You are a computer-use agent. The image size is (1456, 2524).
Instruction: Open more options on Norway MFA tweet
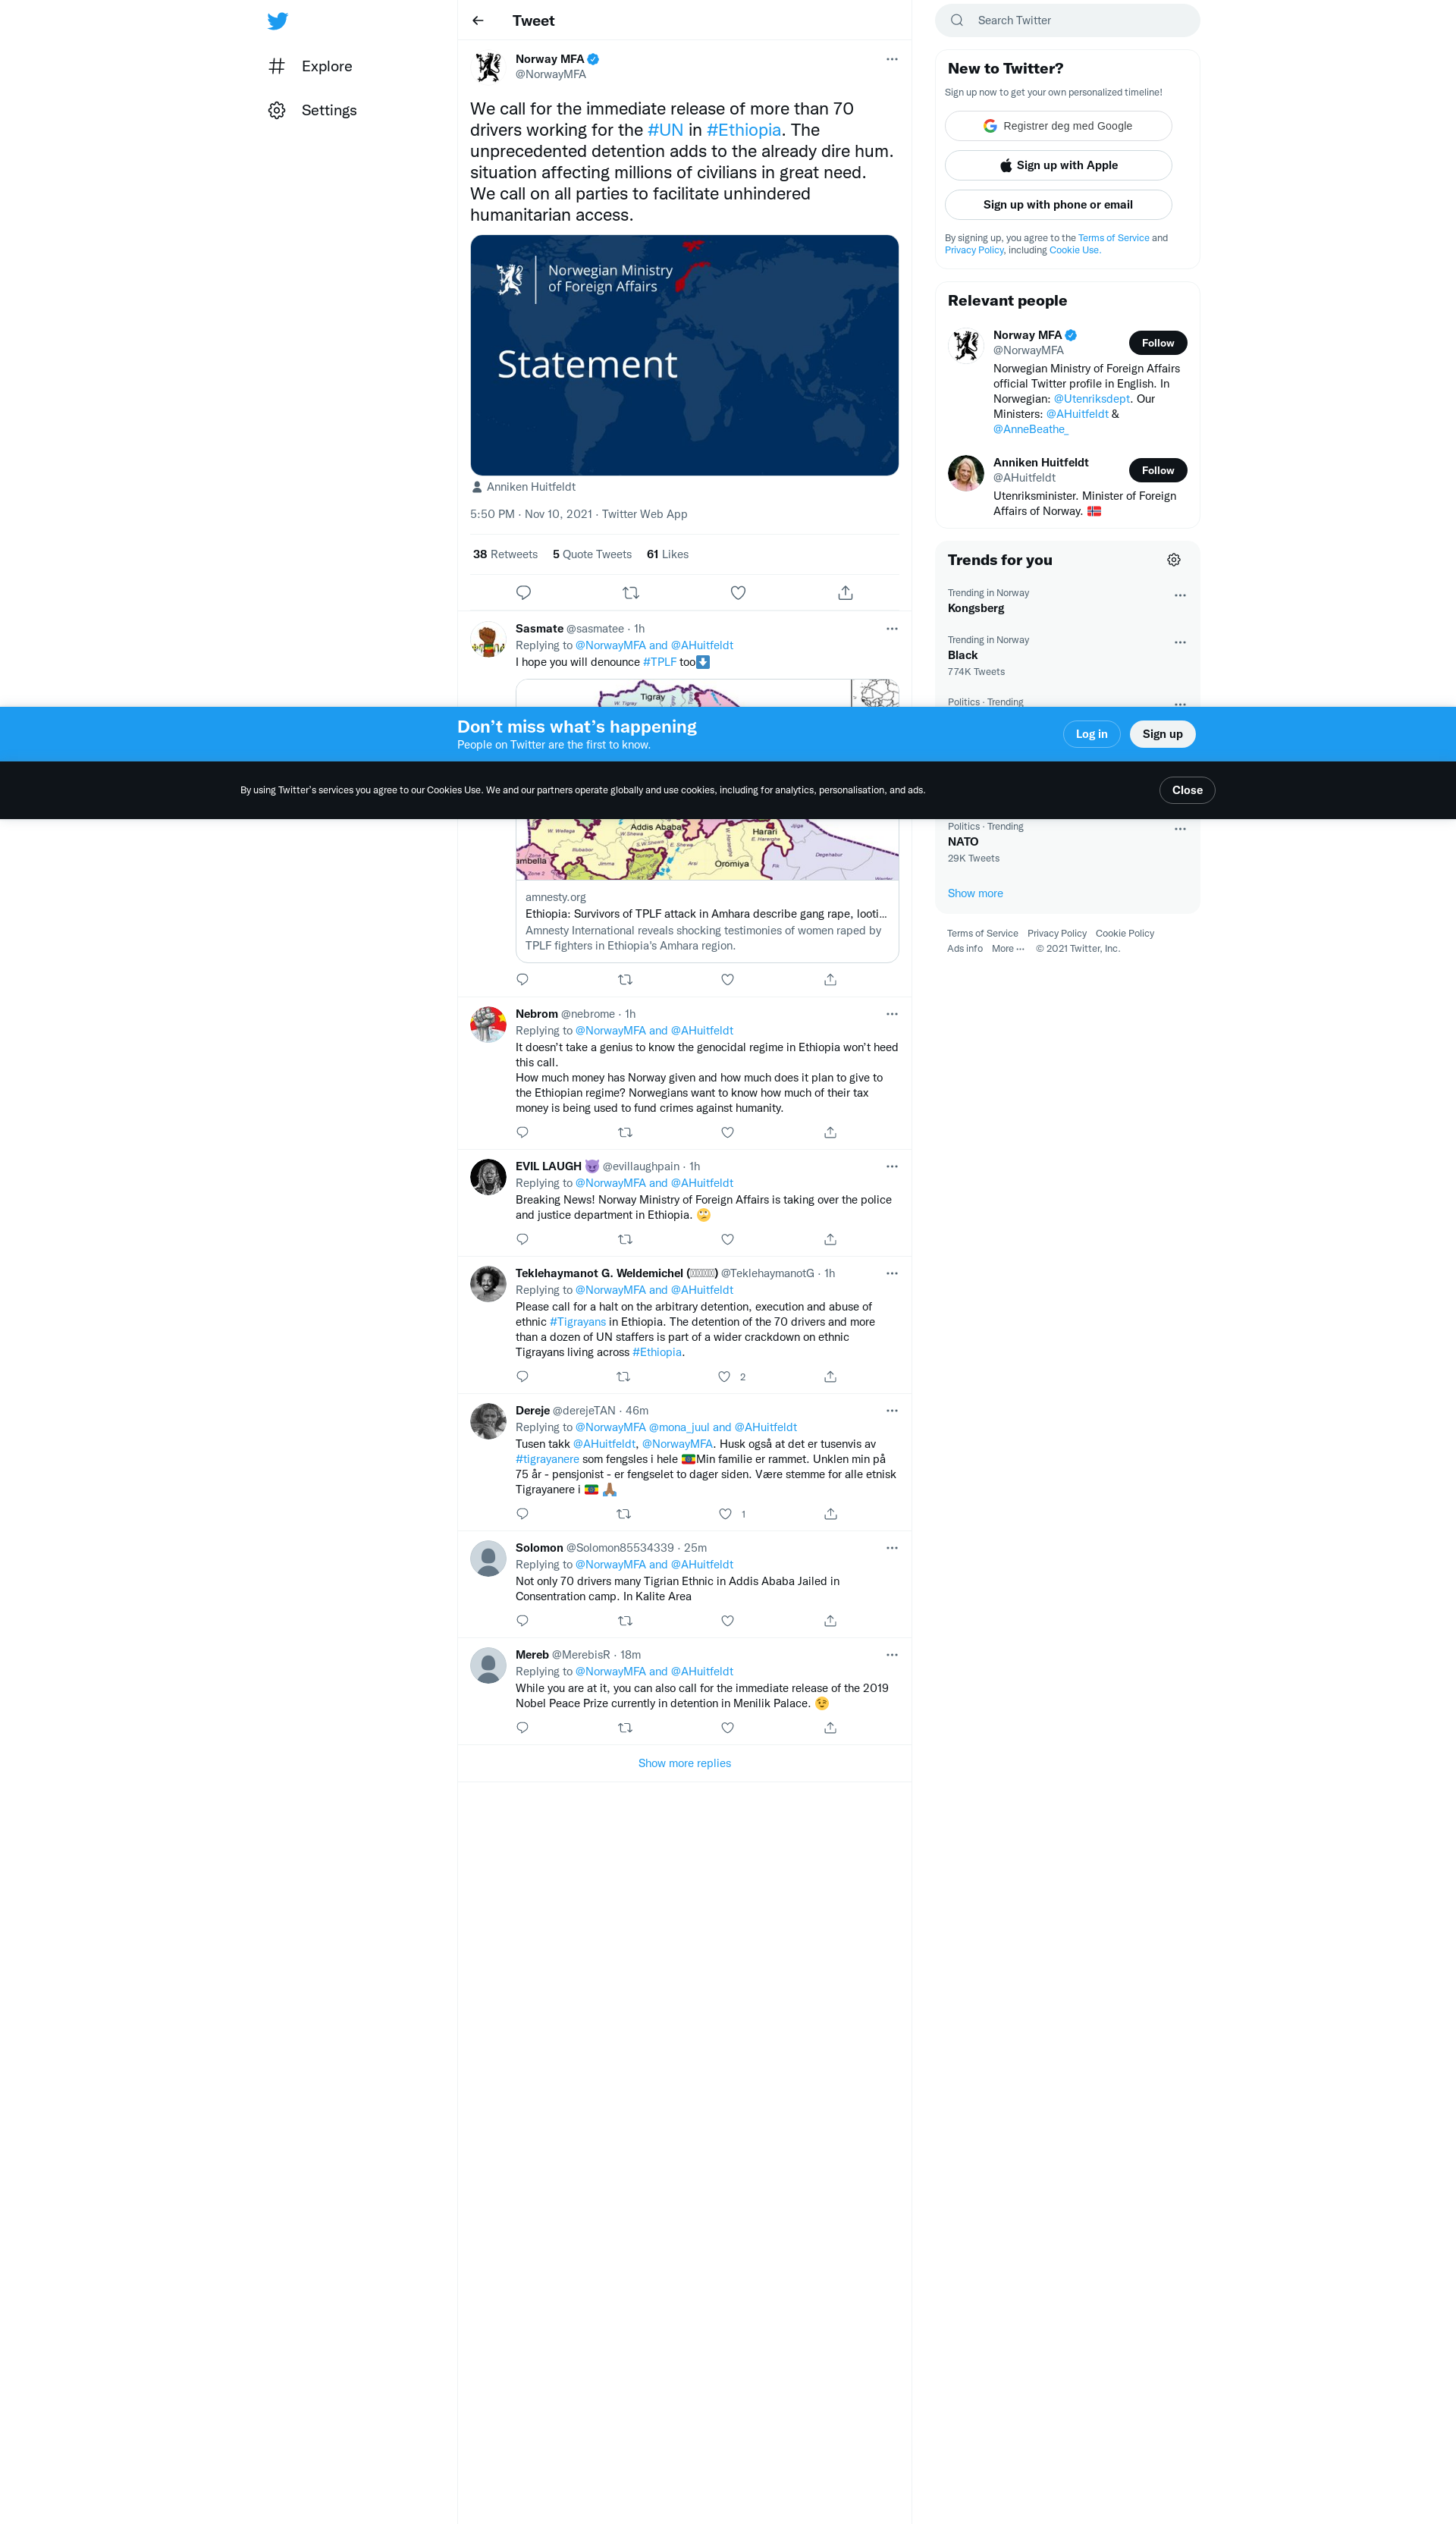892,59
